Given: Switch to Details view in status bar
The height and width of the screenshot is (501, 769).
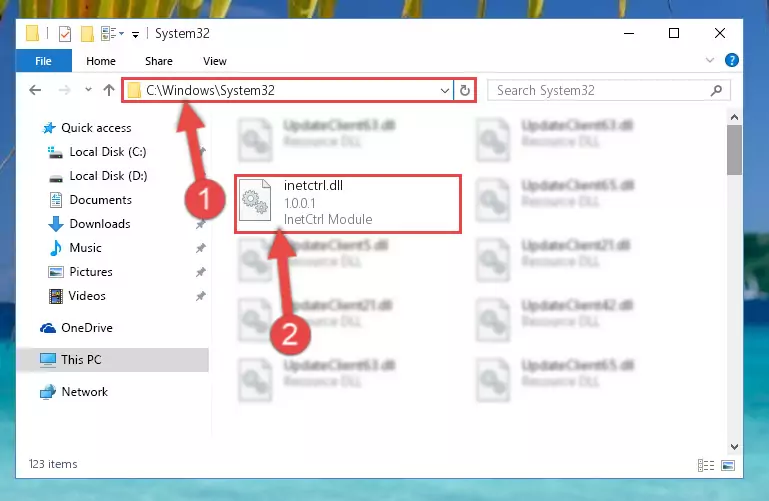Looking at the screenshot, I should coord(706,465).
